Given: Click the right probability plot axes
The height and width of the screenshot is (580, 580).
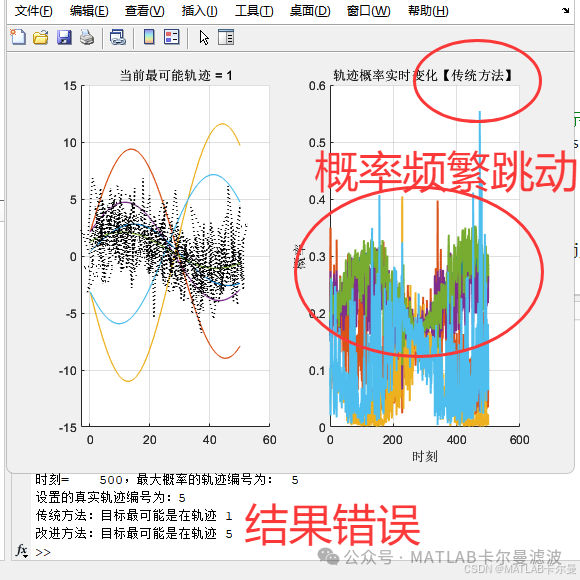Looking at the screenshot, I should (x=425, y=256).
